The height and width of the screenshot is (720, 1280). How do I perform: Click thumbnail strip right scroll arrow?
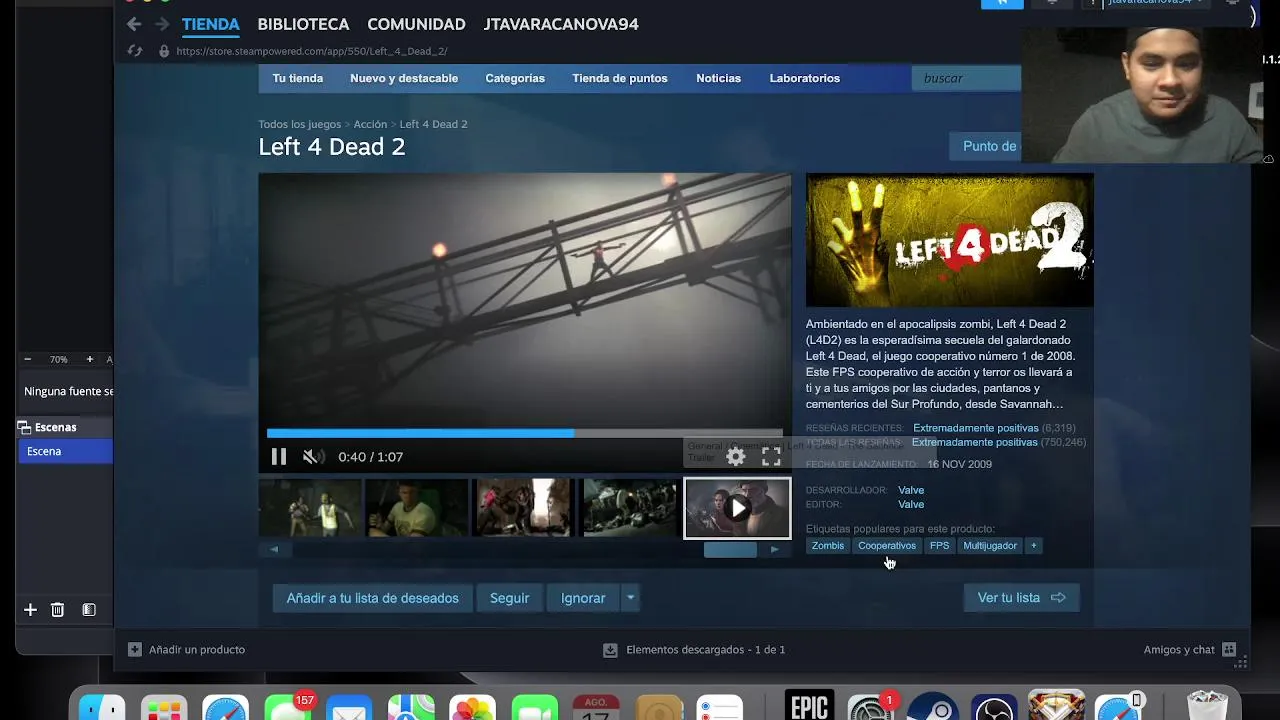tap(774, 549)
